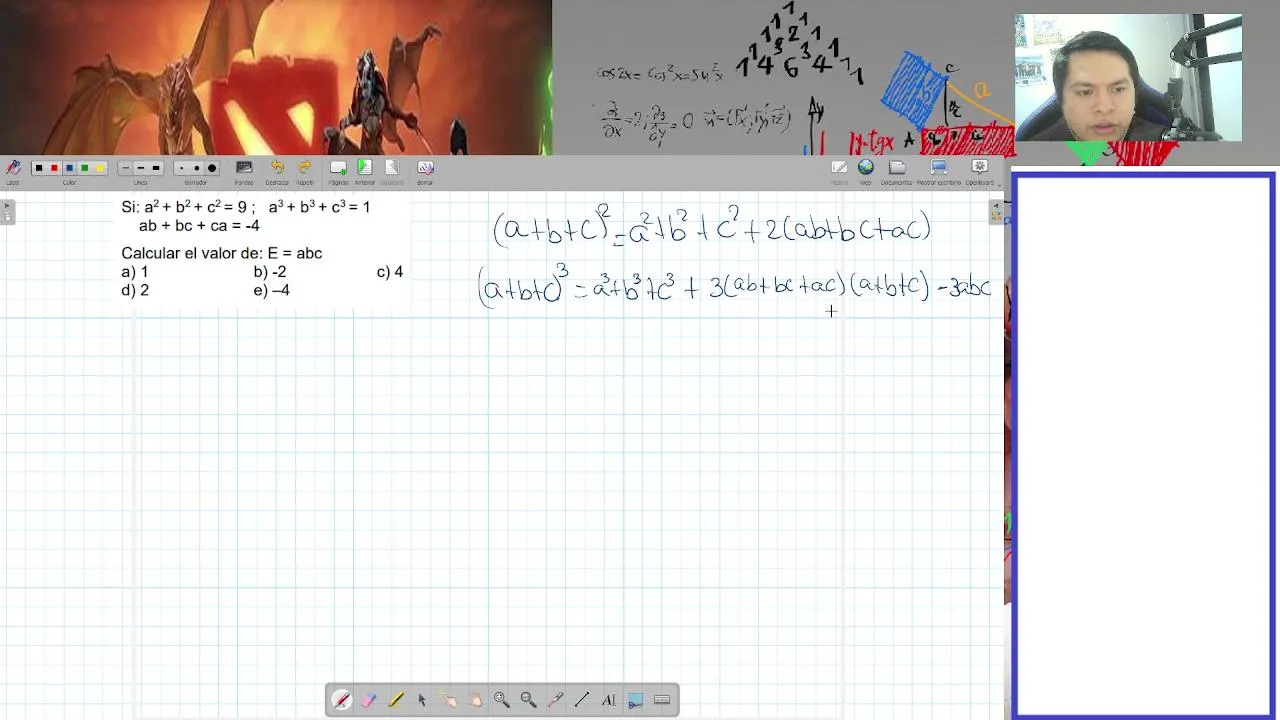Screen dimensions: 1280x720
Task: Select the pointing finger interact tool
Action: click(448, 700)
